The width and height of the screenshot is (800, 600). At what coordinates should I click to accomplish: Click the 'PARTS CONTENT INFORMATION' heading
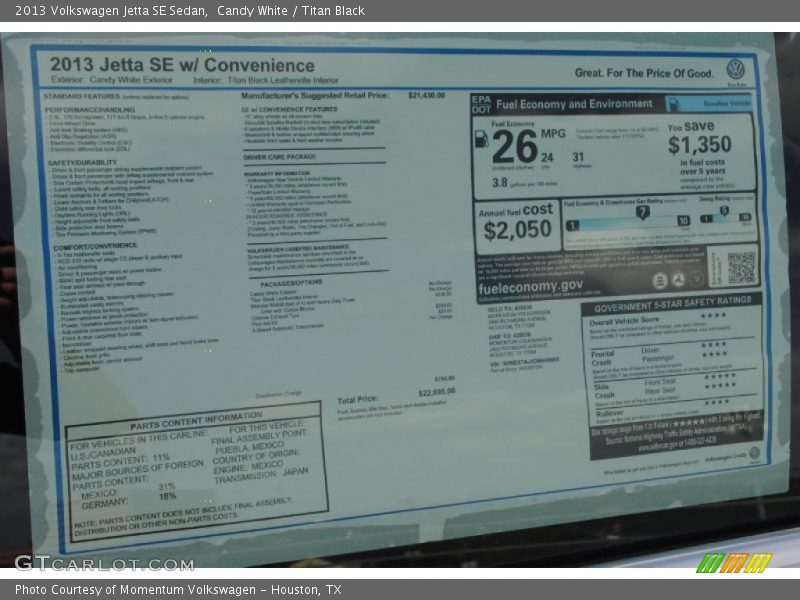click(x=196, y=421)
